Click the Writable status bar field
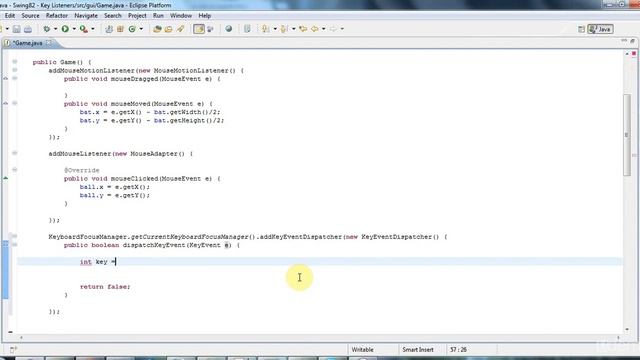Viewport: 640px width, 360px height. click(x=373, y=350)
